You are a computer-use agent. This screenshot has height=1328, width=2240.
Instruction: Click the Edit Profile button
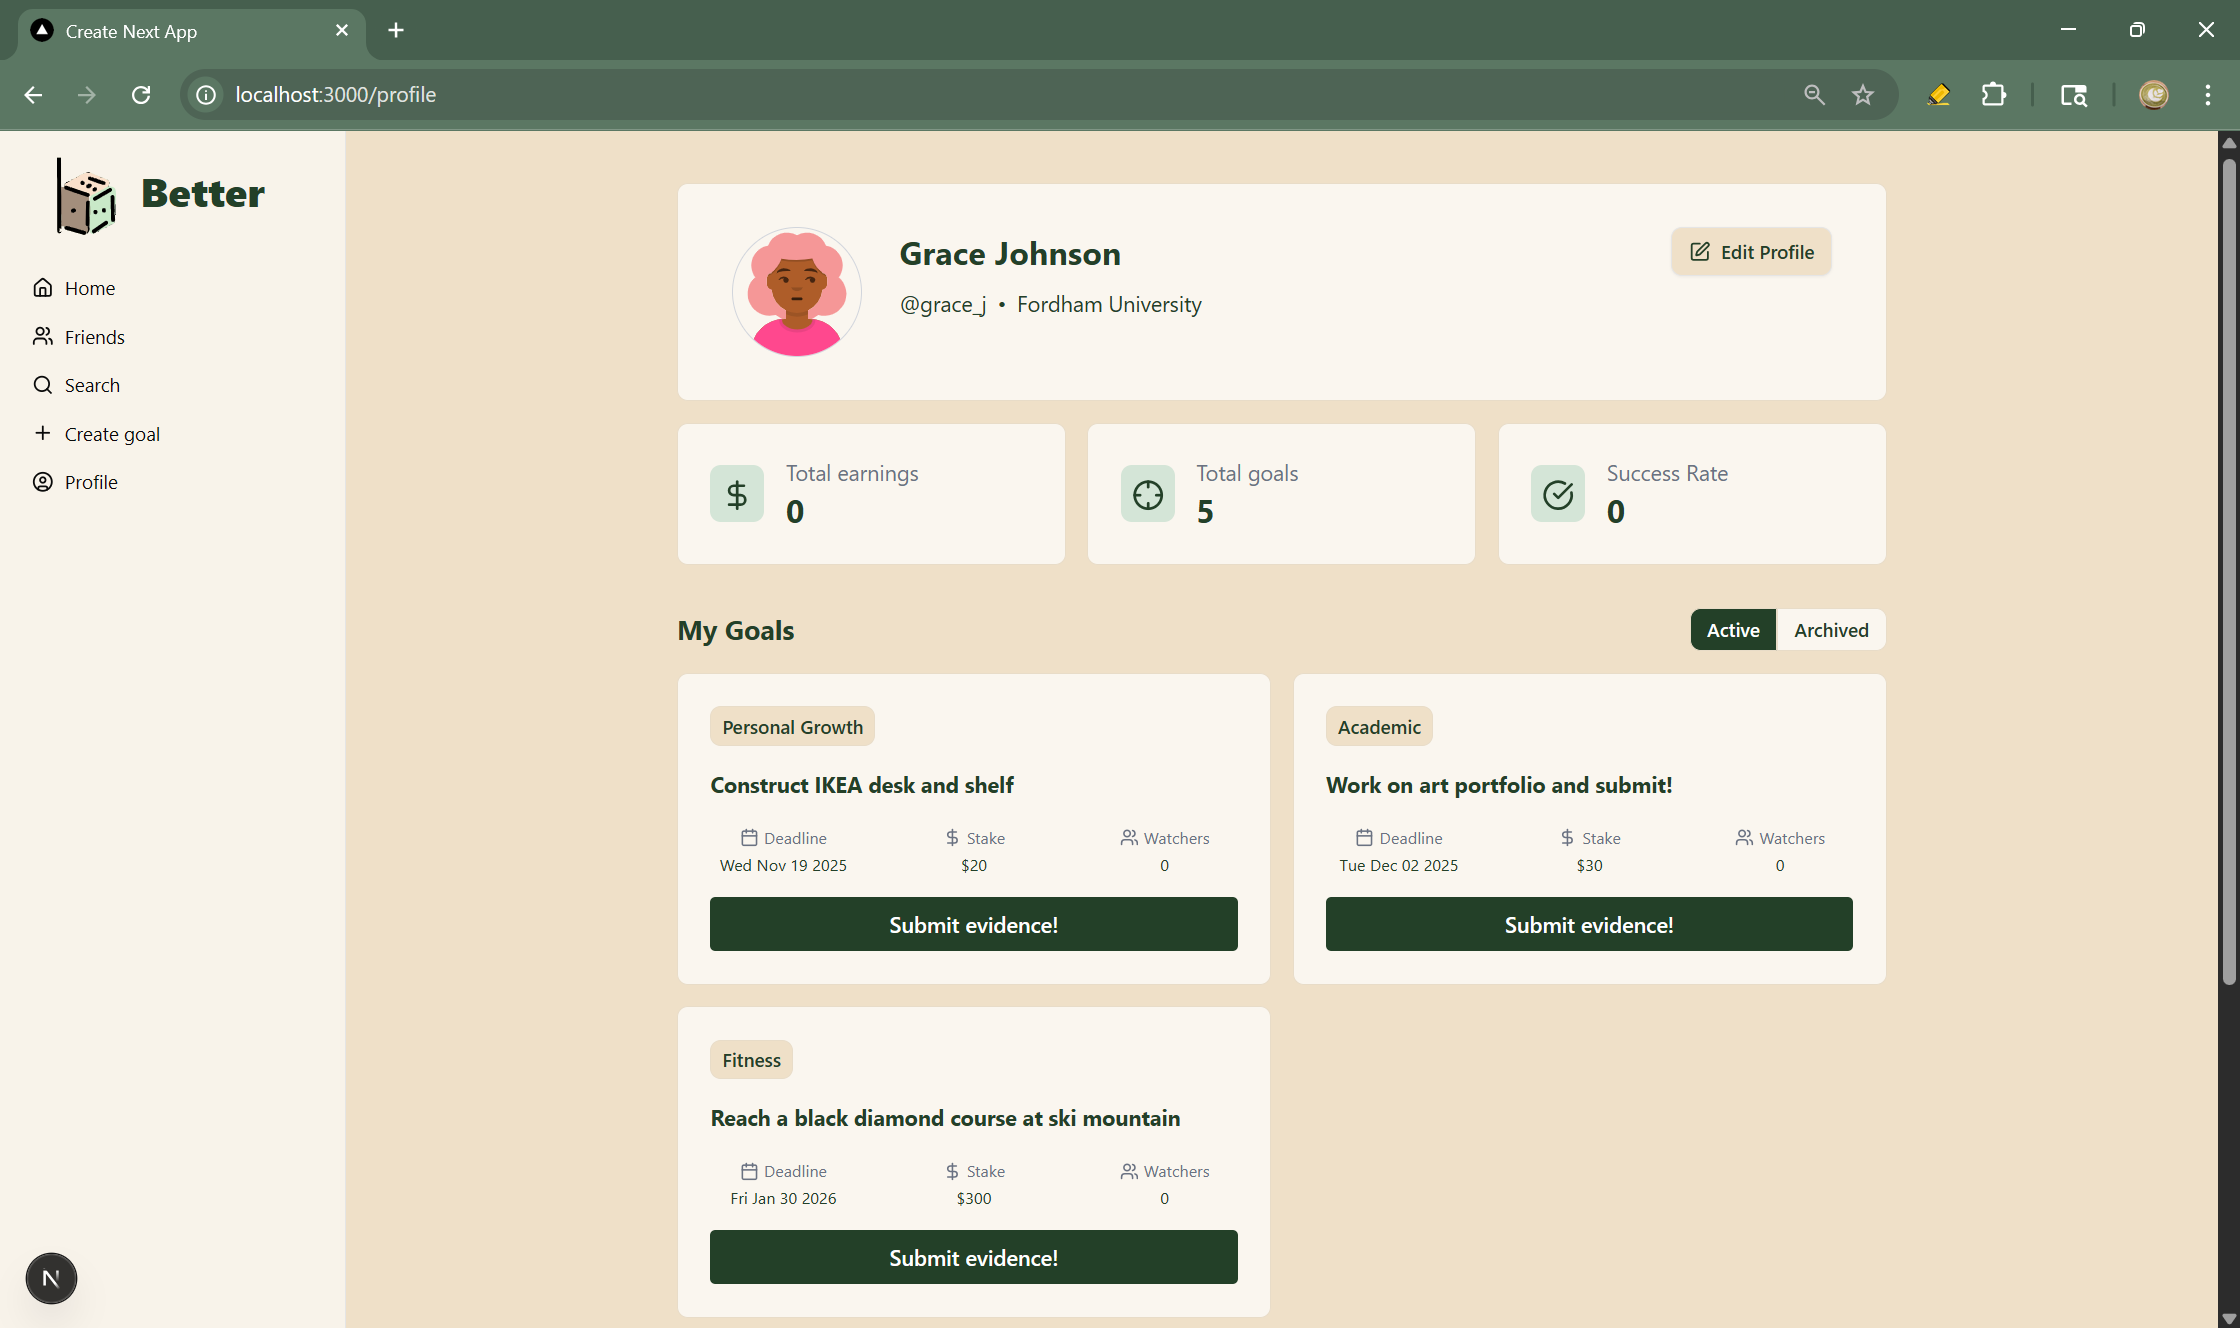[1751, 252]
